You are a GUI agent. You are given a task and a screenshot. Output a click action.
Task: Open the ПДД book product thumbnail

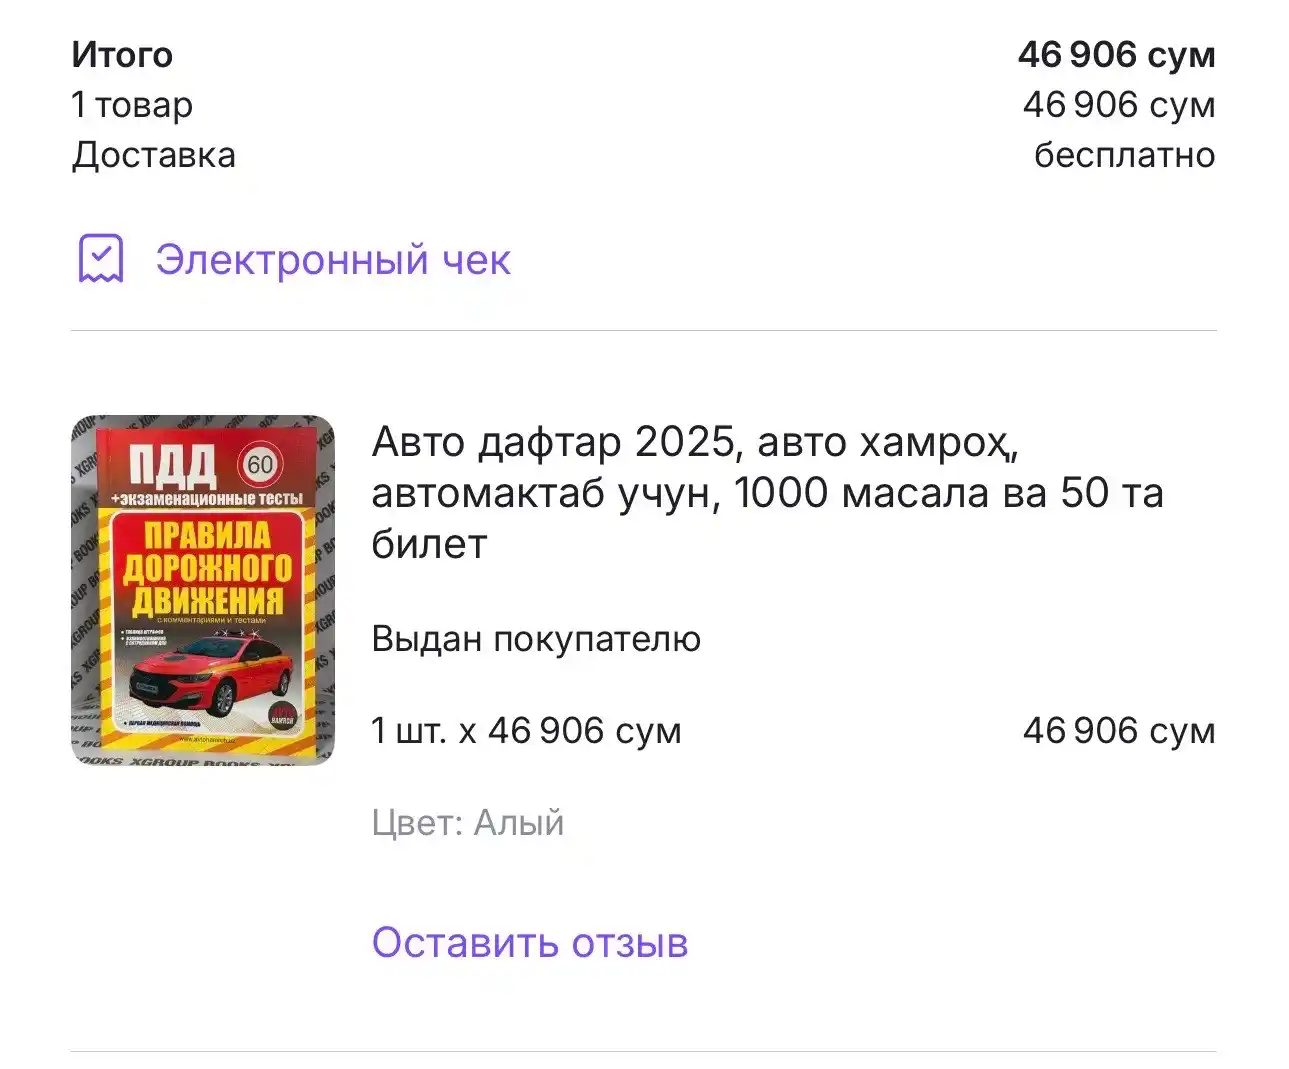pyautogui.click(x=203, y=590)
